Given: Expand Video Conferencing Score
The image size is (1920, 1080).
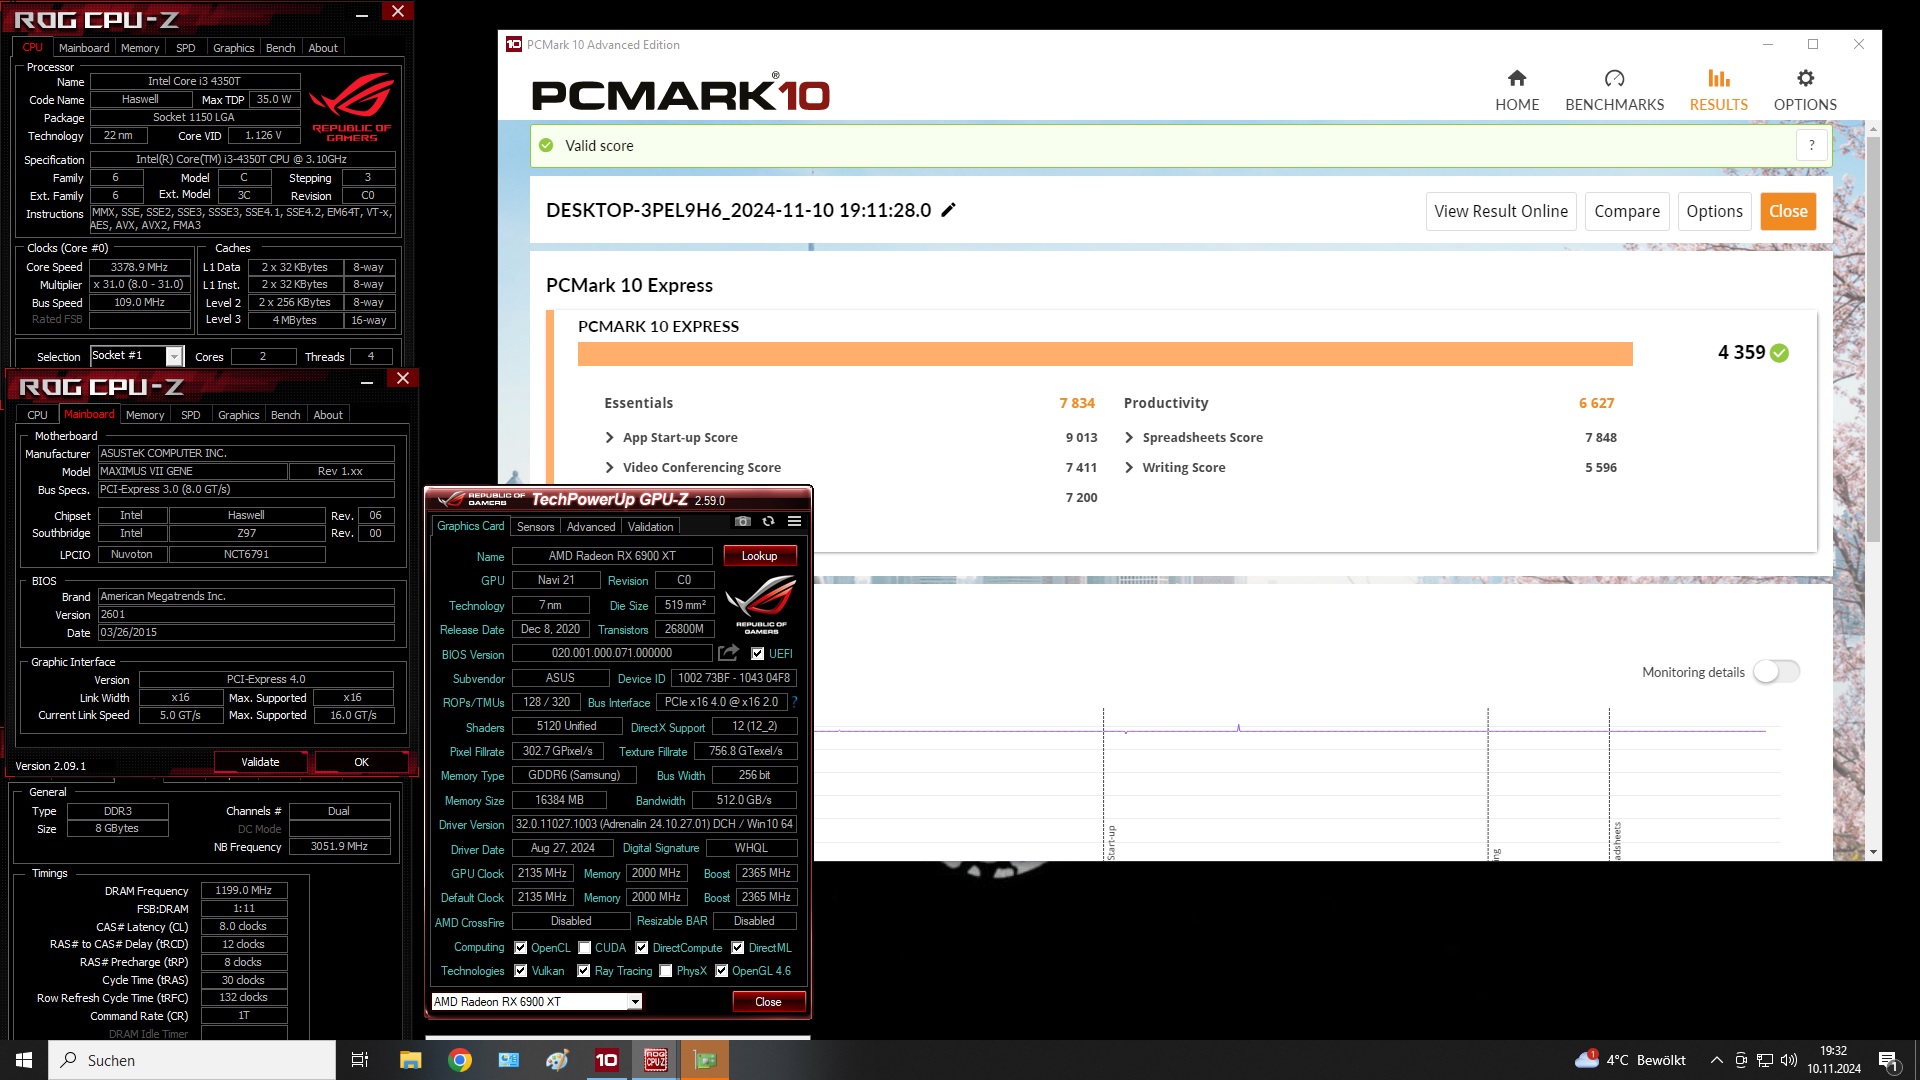Looking at the screenshot, I should coord(610,467).
